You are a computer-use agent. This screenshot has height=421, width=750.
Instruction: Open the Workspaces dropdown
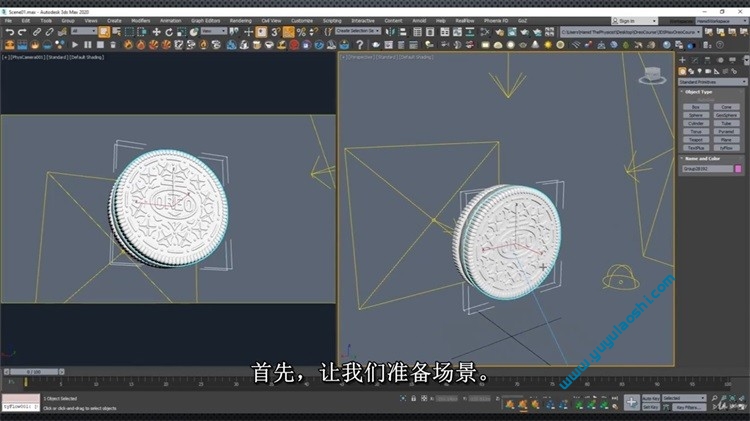tap(721, 21)
